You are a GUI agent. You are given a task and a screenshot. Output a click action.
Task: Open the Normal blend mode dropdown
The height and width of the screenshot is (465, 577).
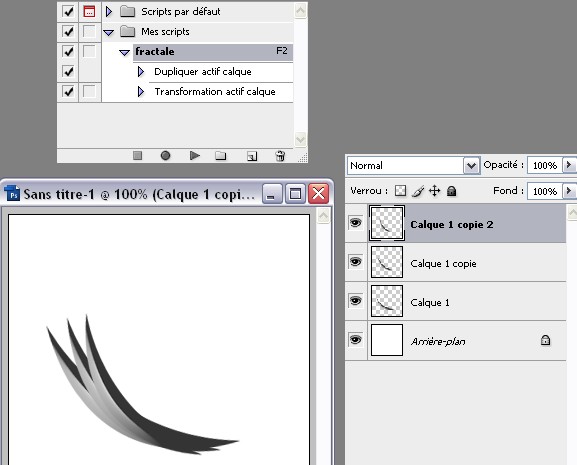(x=471, y=166)
